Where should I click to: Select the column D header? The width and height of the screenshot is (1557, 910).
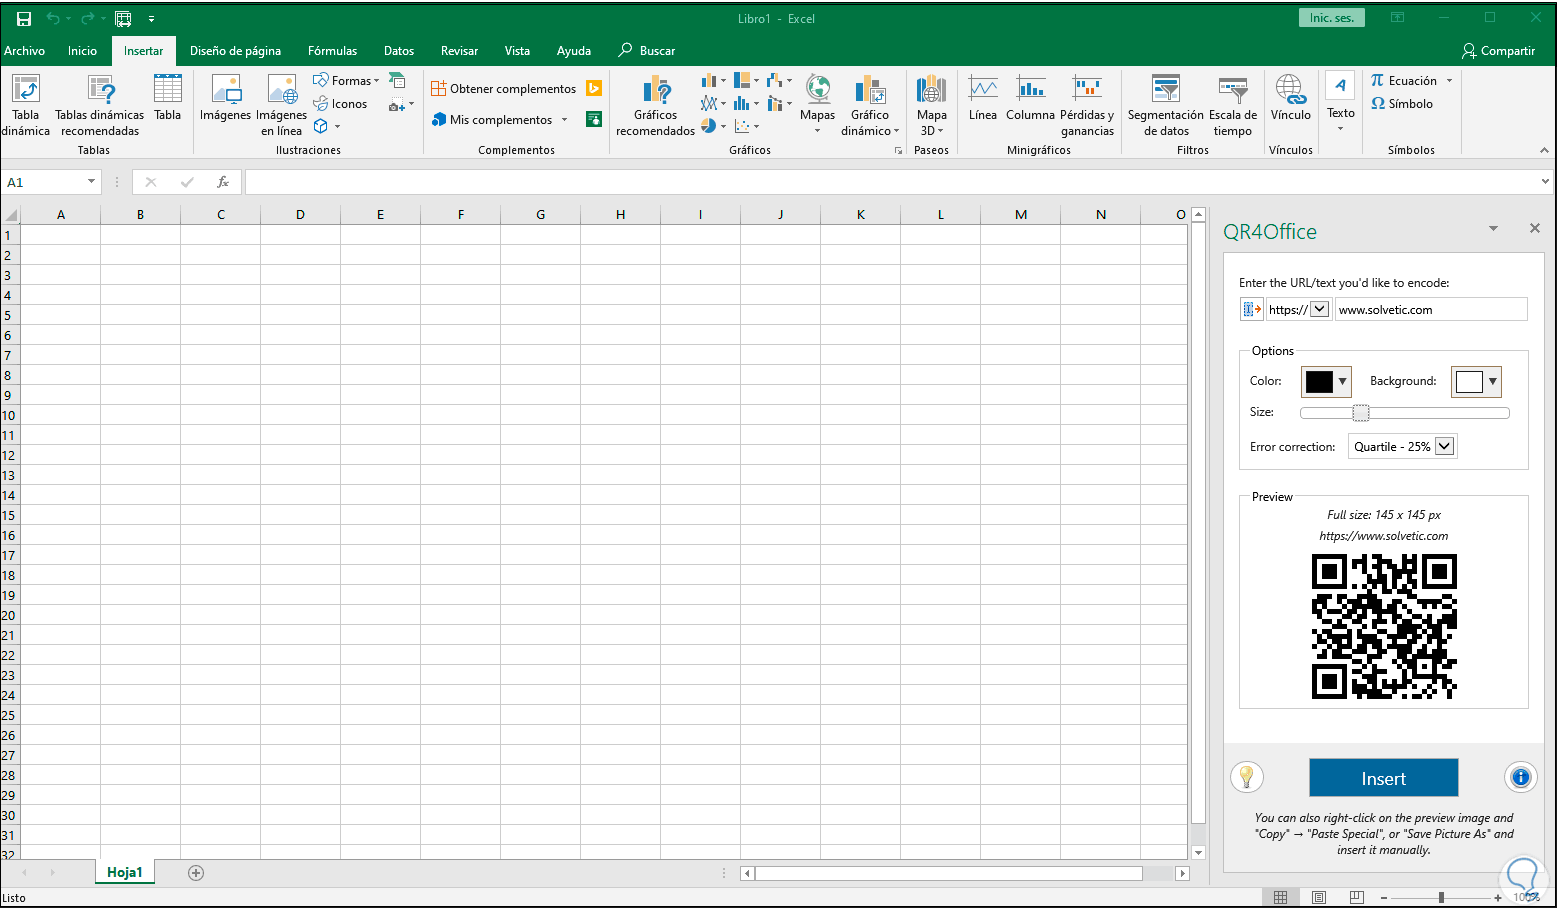point(300,214)
